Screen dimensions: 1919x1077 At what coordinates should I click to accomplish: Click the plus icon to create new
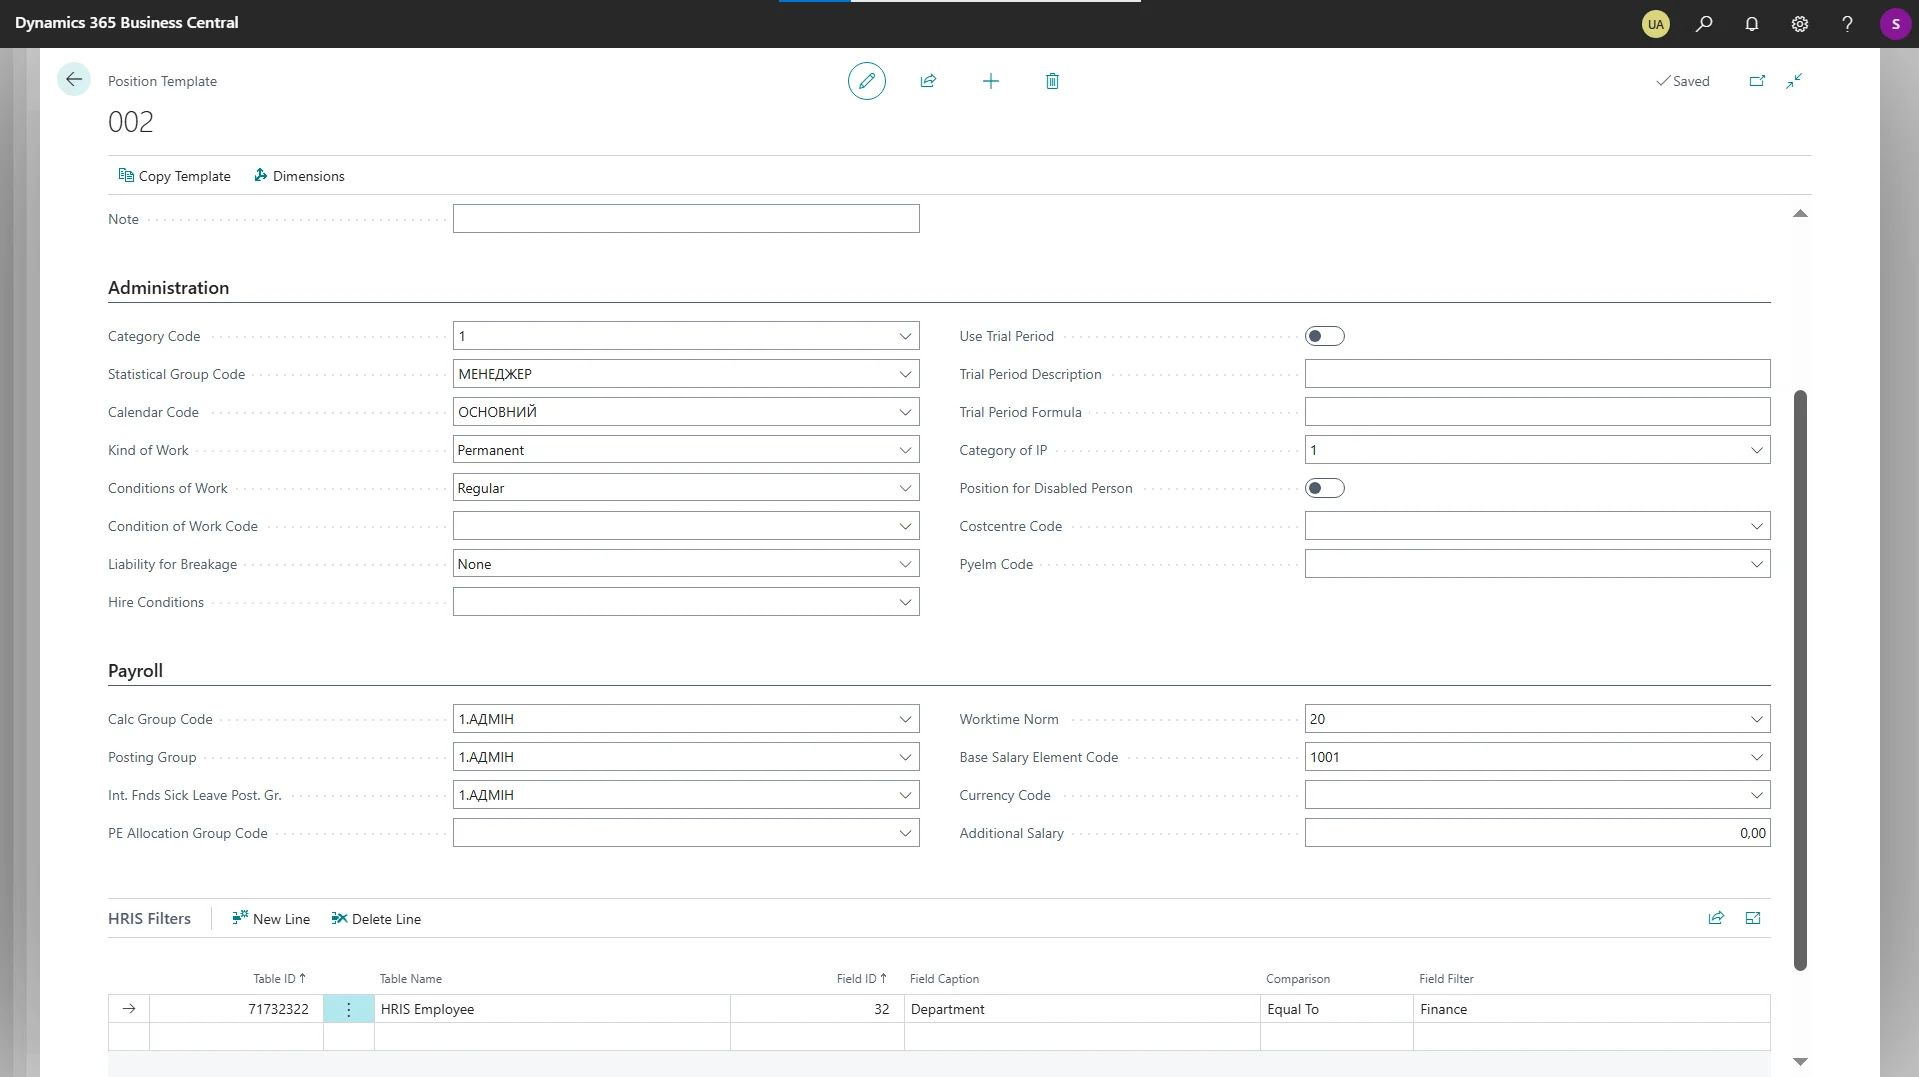tap(990, 81)
